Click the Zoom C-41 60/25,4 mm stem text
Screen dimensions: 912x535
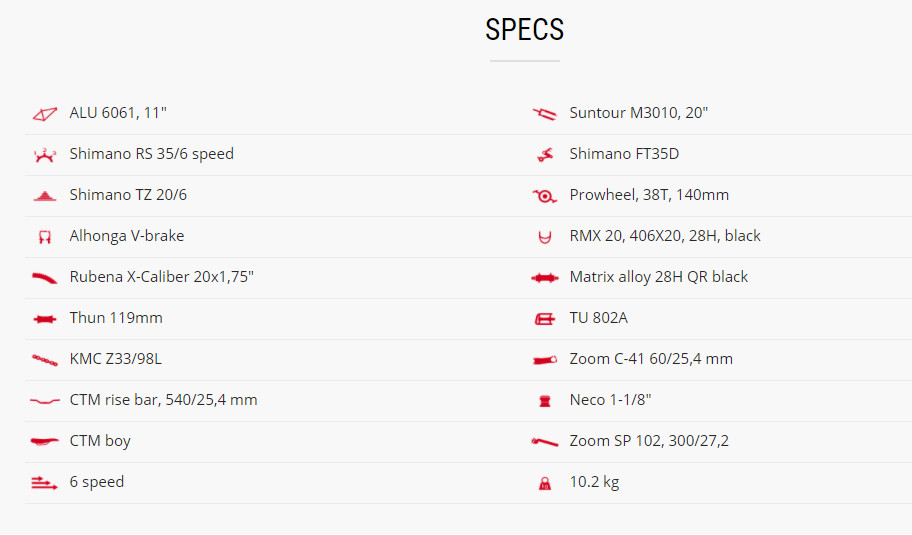651,359
